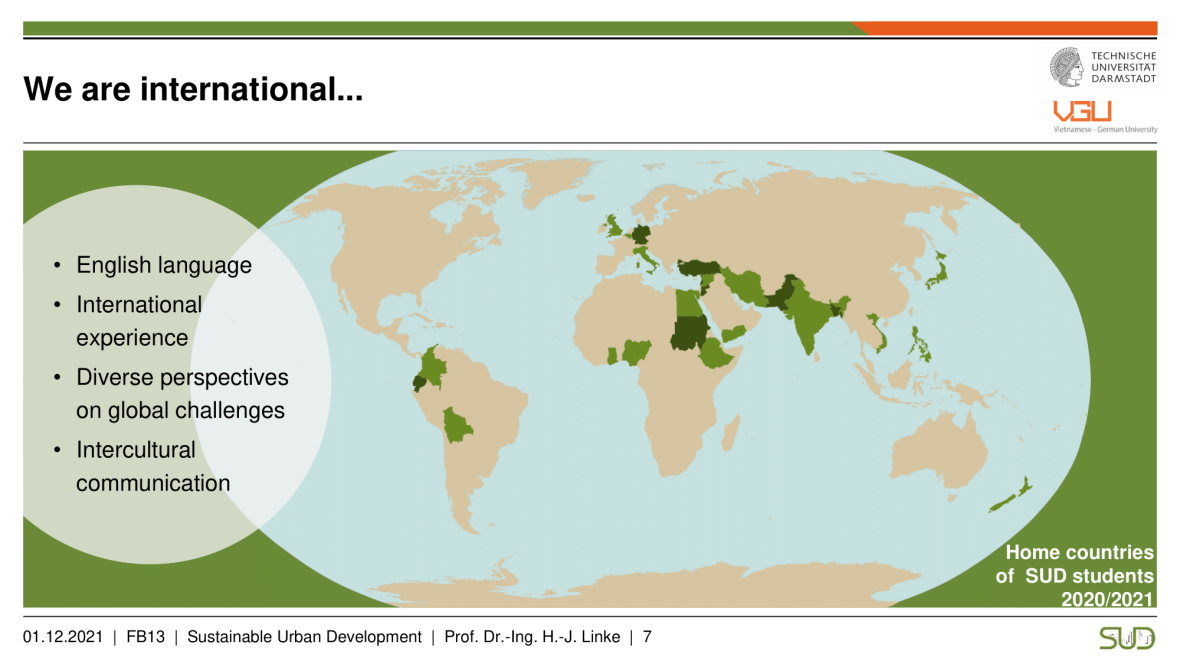Viewport: 1180px width, 664px height.
Task: Click the SUD logo in the bottom corner
Action: click(1127, 638)
